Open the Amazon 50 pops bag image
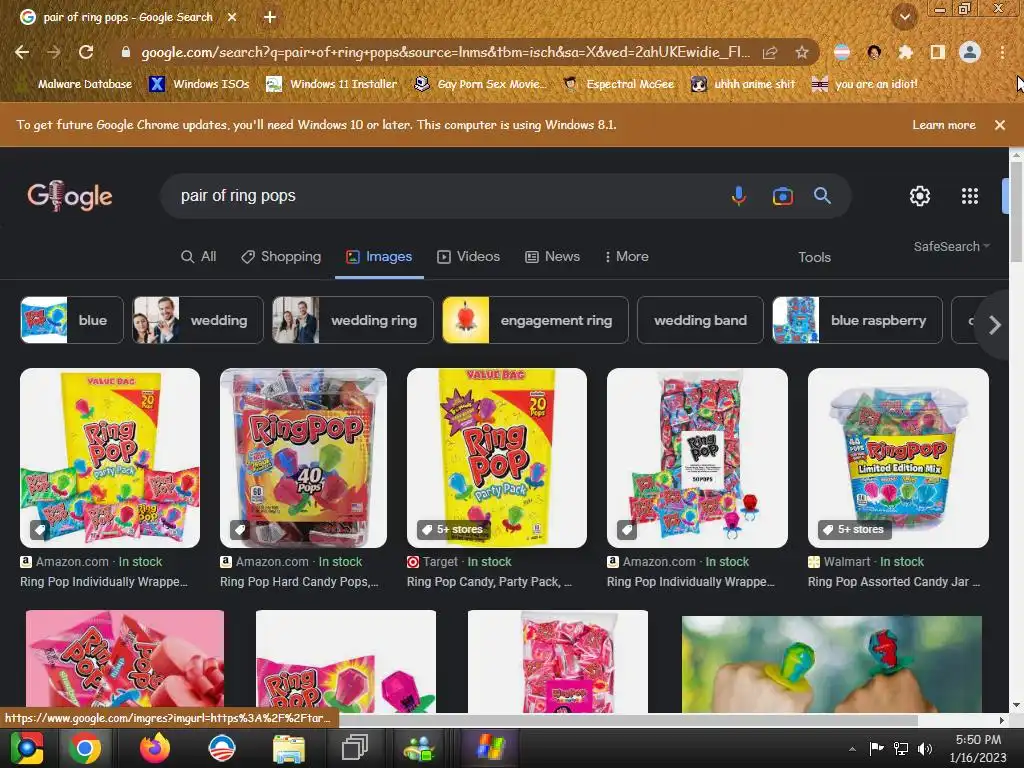This screenshot has height=768, width=1024. [697, 458]
